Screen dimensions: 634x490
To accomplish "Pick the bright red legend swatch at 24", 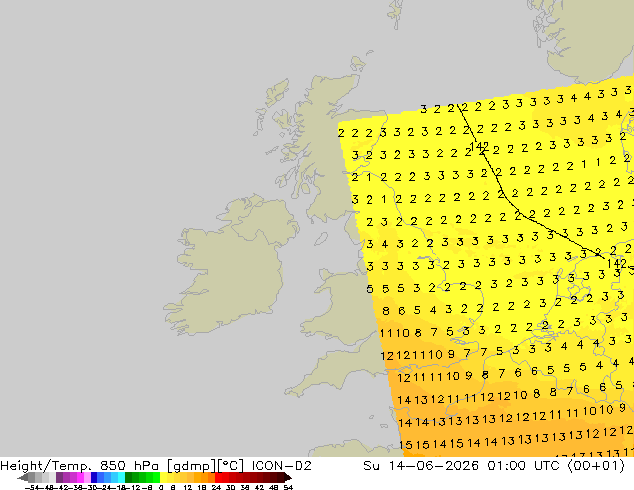I will [x=218, y=478].
